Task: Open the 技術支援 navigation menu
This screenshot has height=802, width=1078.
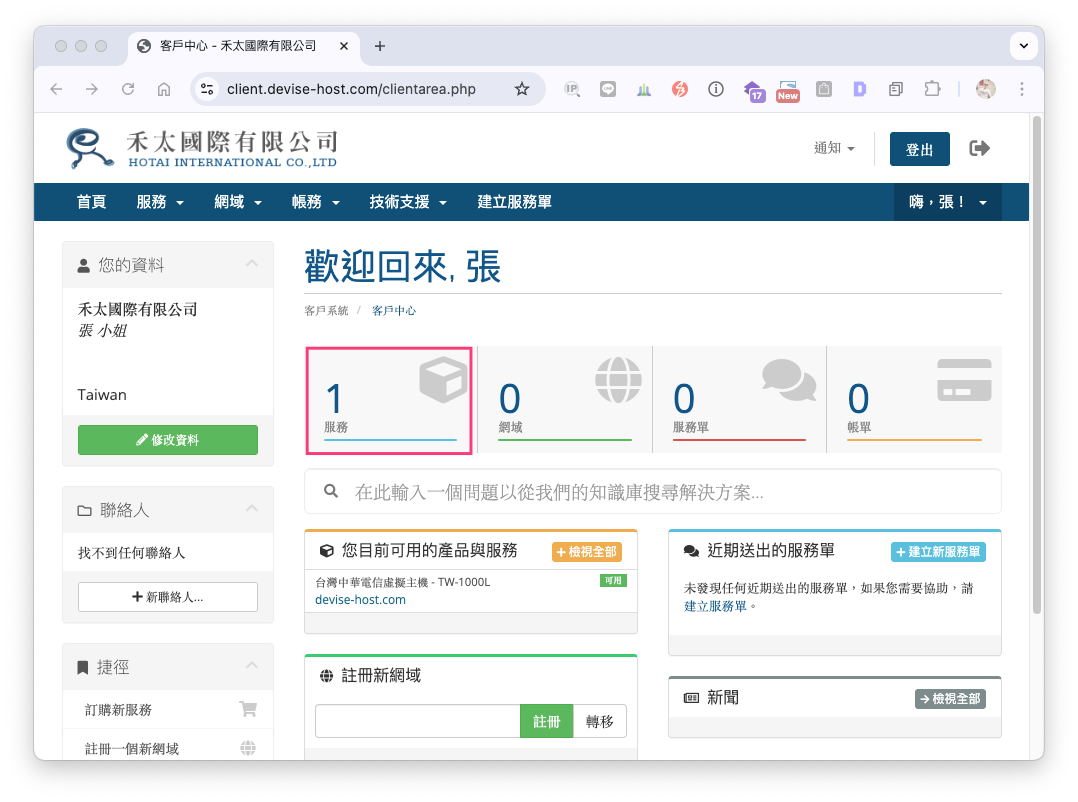Action: point(407,202)
